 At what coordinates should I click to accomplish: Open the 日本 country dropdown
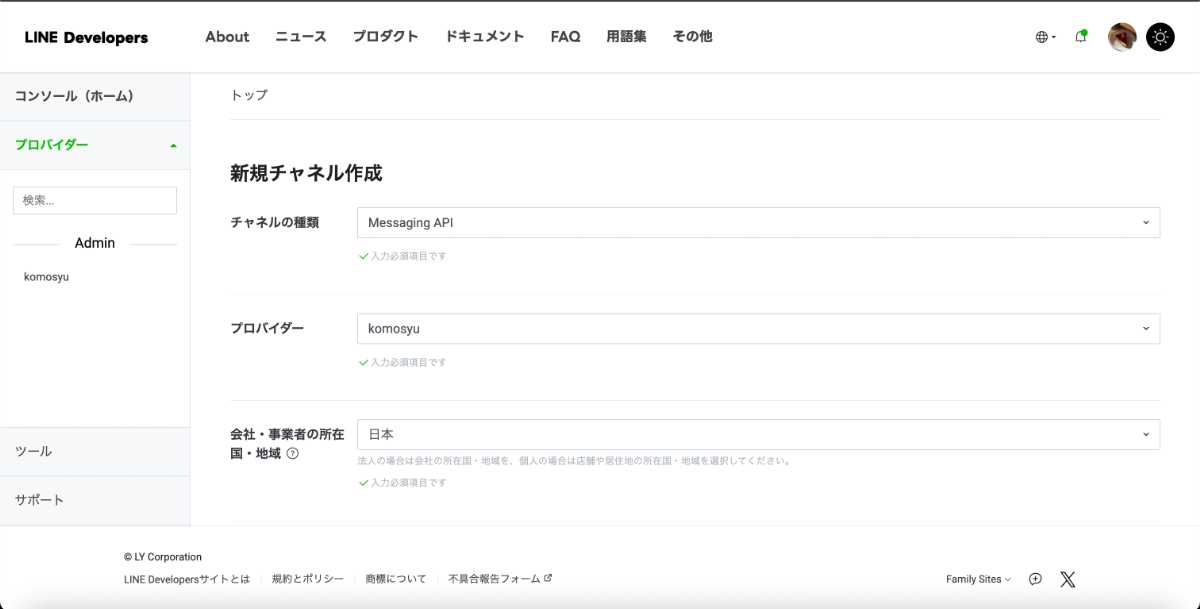pos(758,434)
